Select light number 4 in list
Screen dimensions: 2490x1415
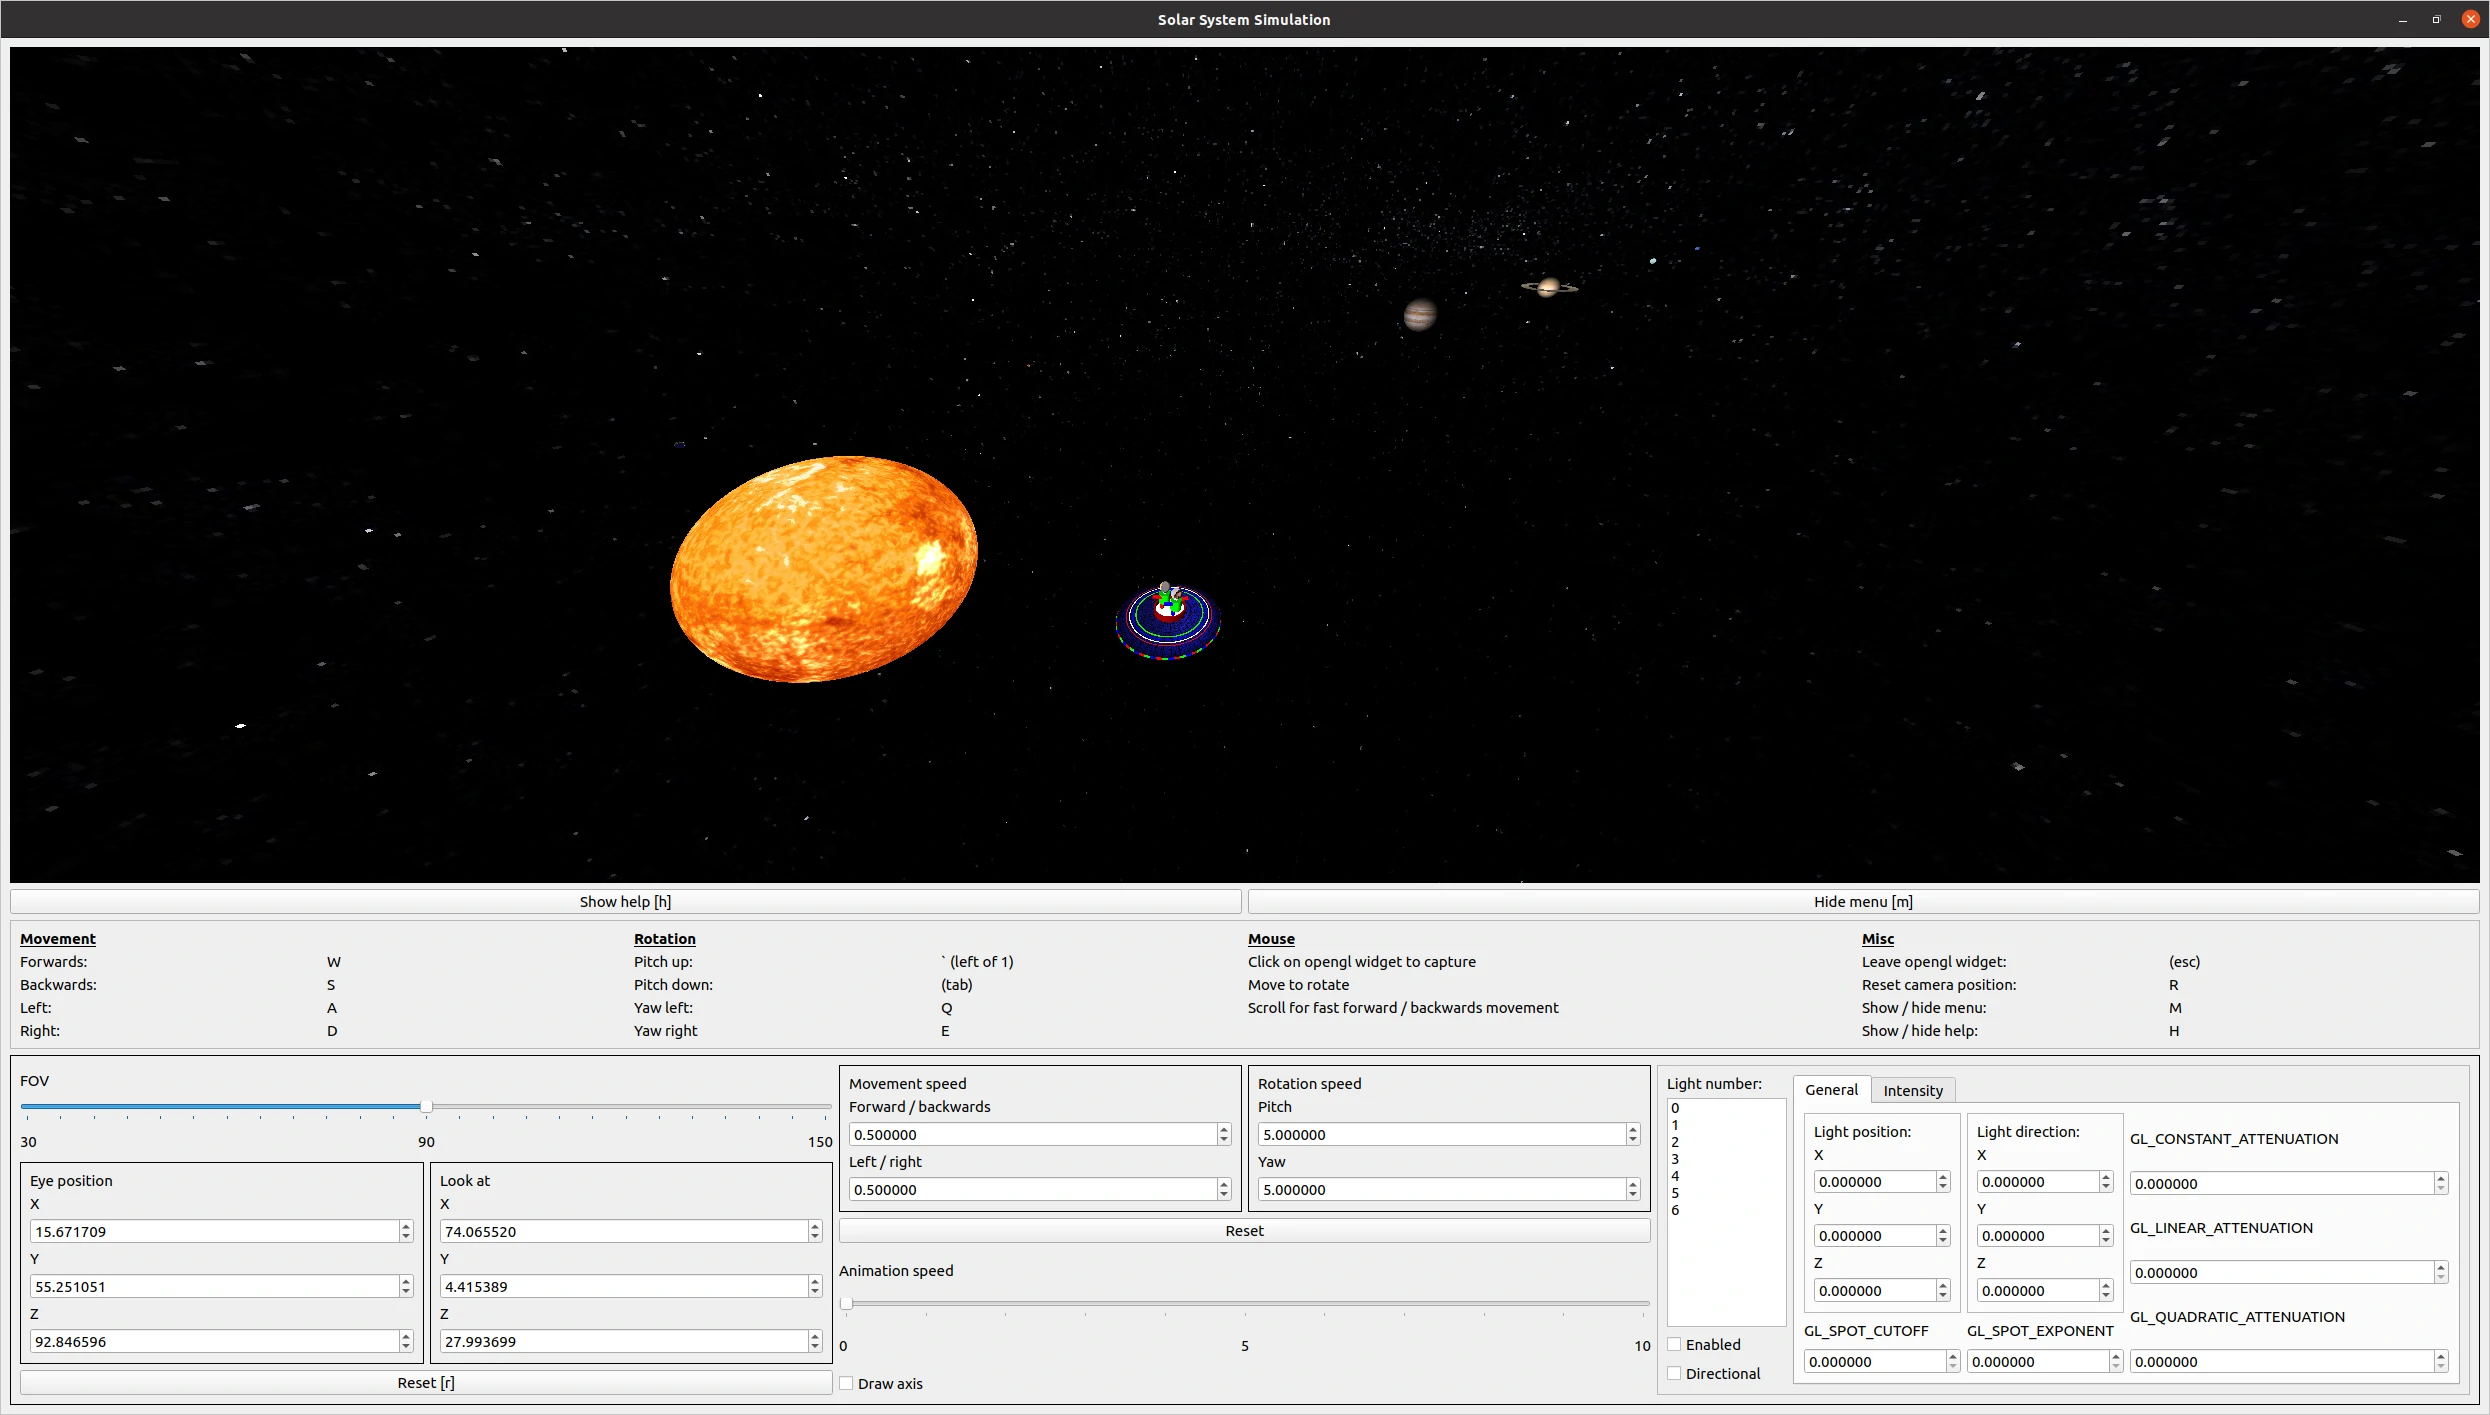[1725, 1176]
